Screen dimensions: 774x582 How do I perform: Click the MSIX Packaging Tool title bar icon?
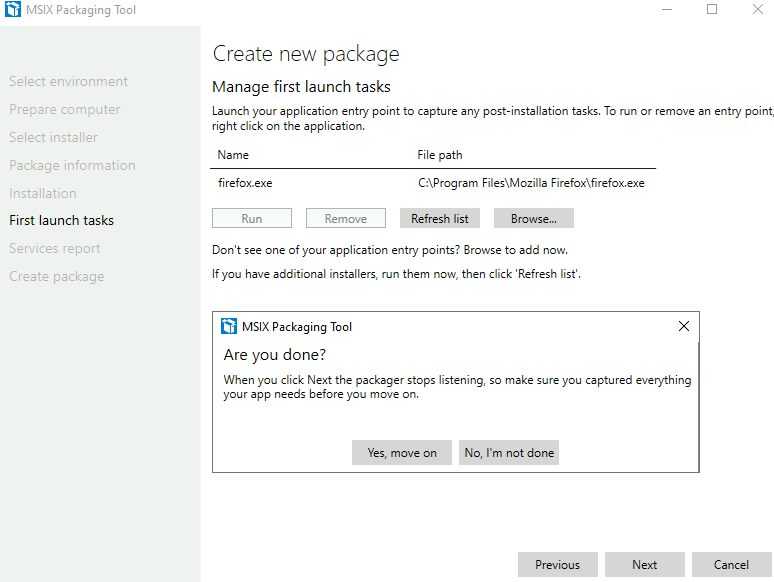pyautogui.click(x=13, y=9)
